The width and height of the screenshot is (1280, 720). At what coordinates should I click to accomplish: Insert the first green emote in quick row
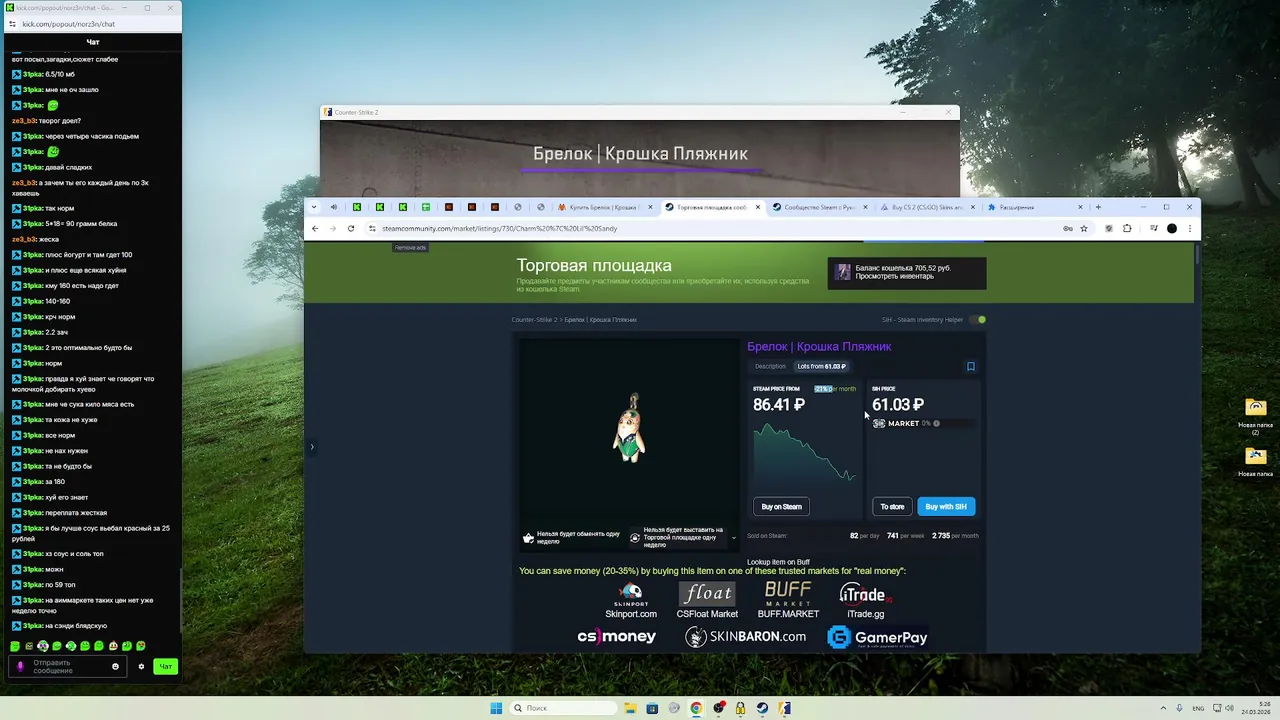[15, 646]
